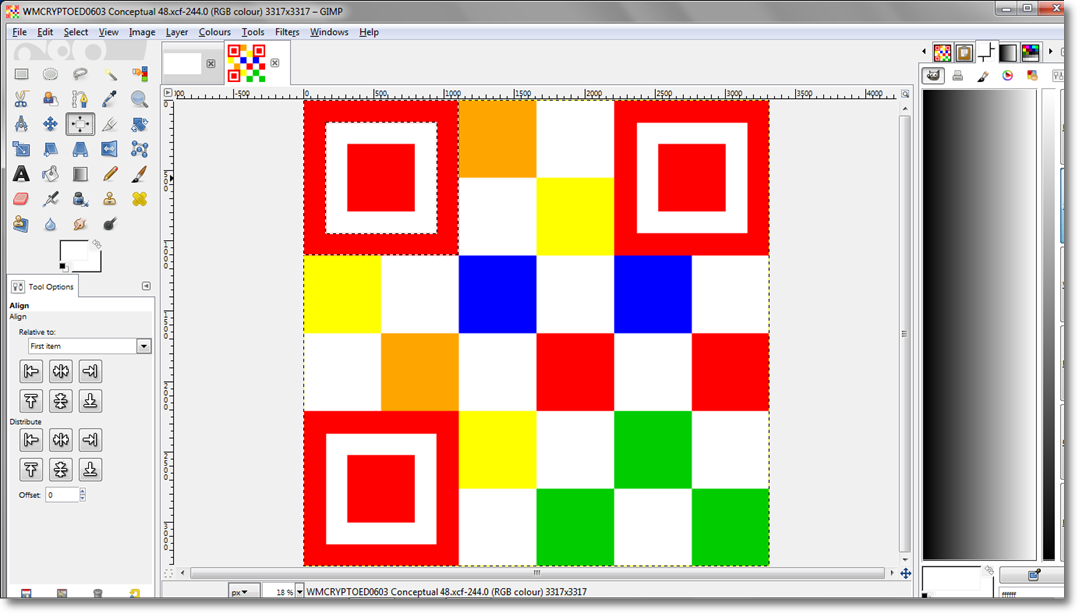Pick the Rotate tool
Screen dimensions: 1080x615
(x=139, y=124)
